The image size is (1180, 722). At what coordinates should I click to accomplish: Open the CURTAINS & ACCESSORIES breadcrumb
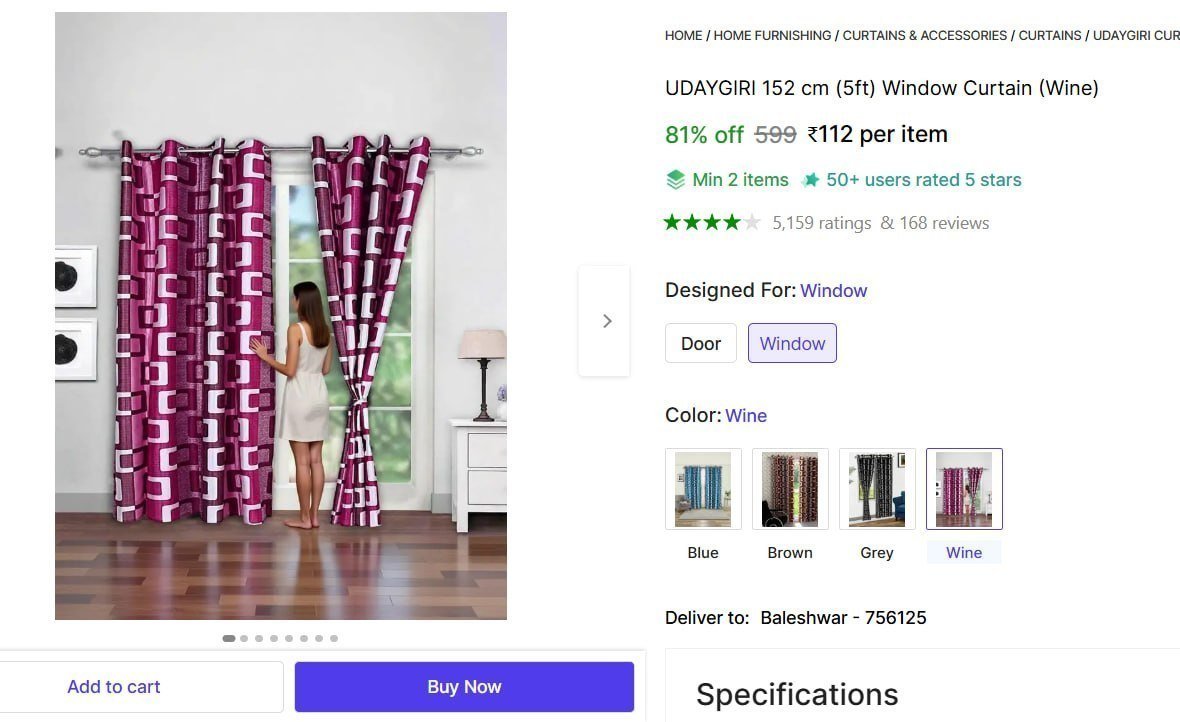point(924,35)
